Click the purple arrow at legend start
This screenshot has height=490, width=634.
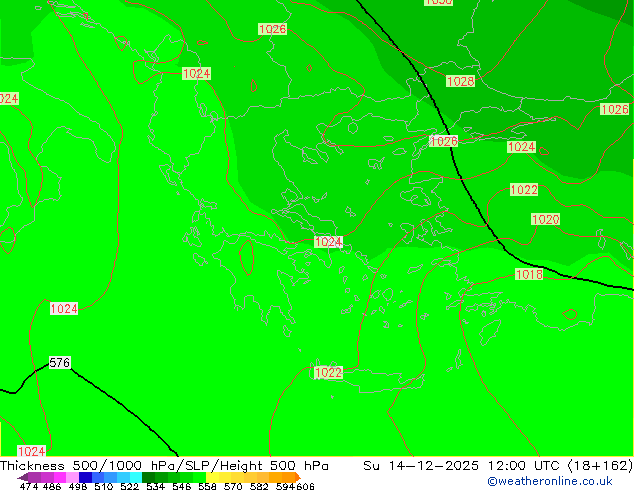pos(23,477)
